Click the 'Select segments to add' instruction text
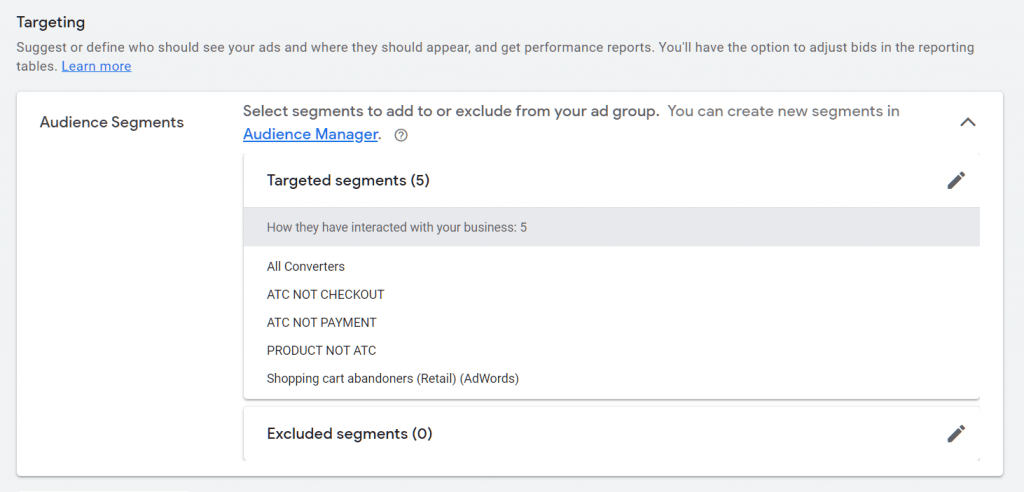Image resolution: width=1024 pixels, height=492 pixels. pyautogui.click(x=450, y=111)
